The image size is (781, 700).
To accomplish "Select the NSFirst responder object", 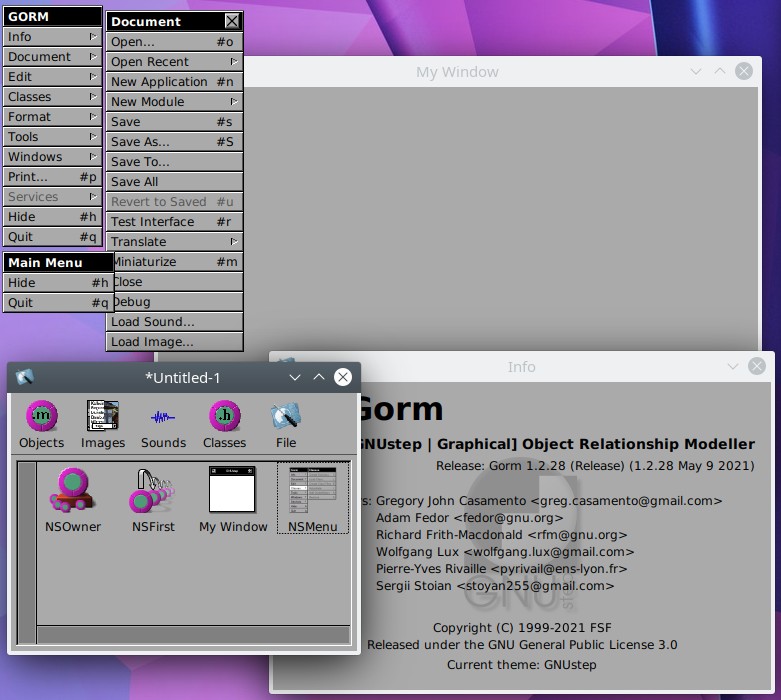I will (153, 499).
